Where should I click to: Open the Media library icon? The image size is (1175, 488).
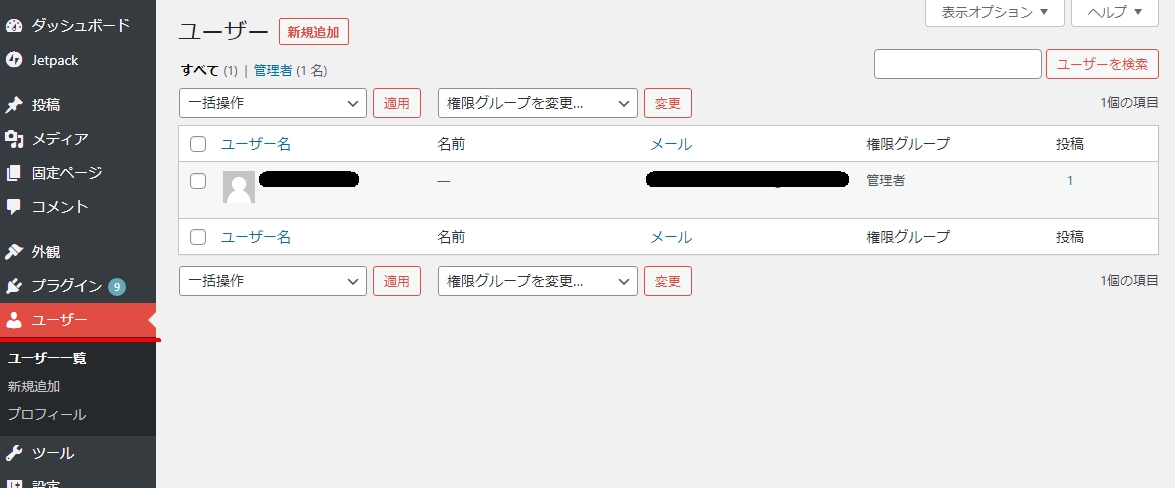(13, 139)
